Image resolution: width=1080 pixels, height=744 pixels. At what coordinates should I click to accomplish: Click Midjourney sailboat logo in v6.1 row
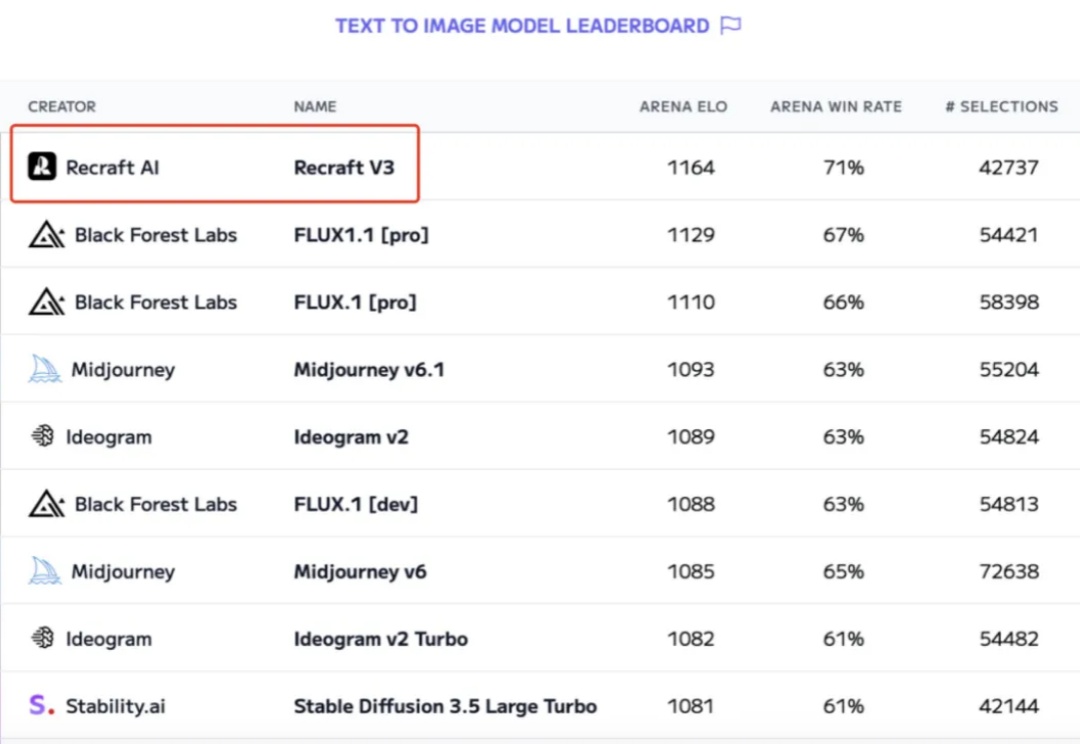[45, 369]
